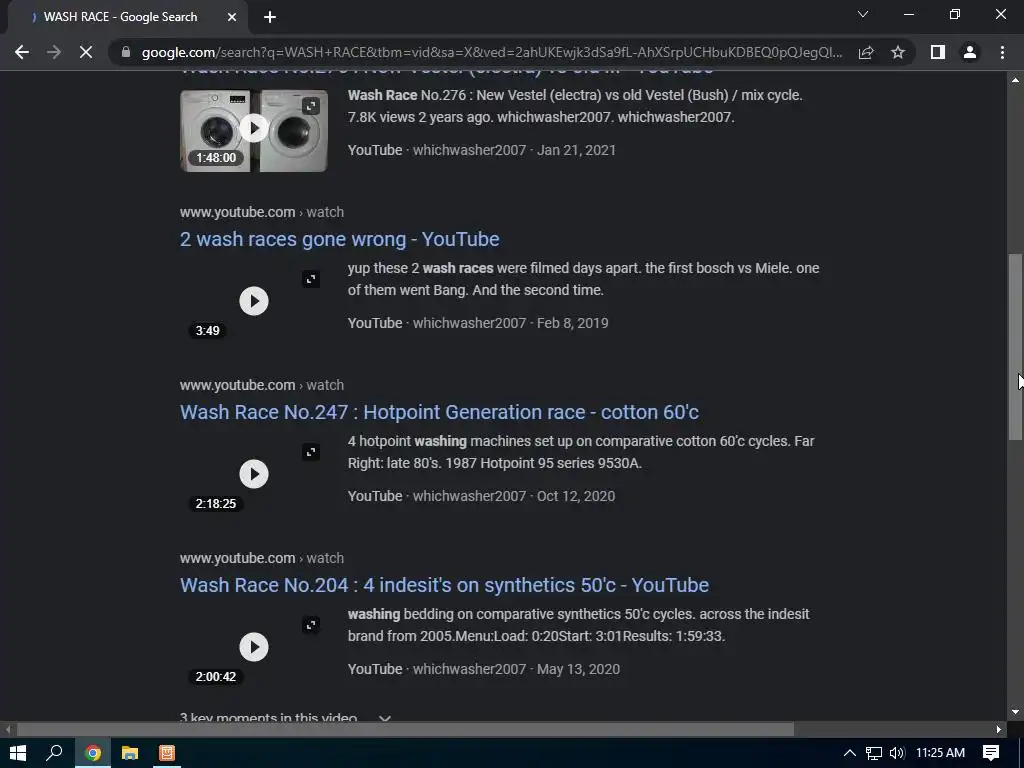Screen dimensions: 1024x768
Task: Close the WASH RACE Google Search tab
Action: pos(232,17)
